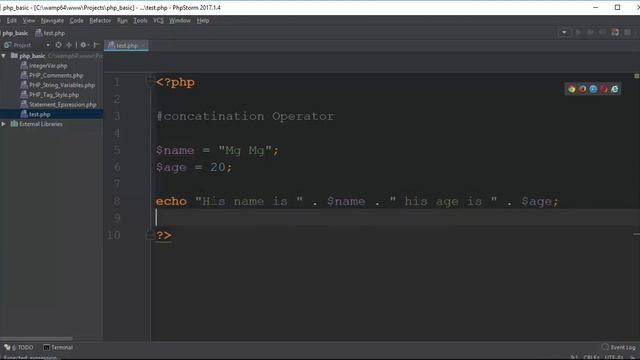
Task: Open in Opera browser icon
Action: 604,89
